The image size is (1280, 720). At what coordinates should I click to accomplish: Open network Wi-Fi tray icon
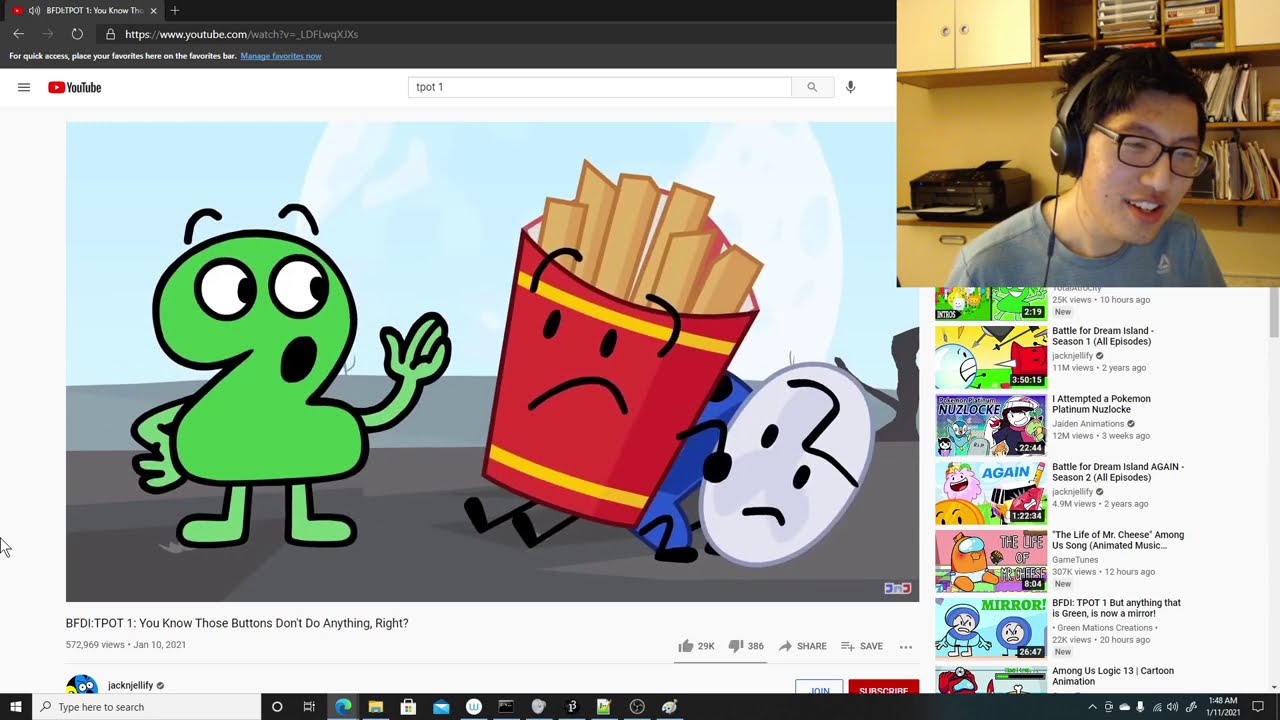click(x=1157, y=707)
